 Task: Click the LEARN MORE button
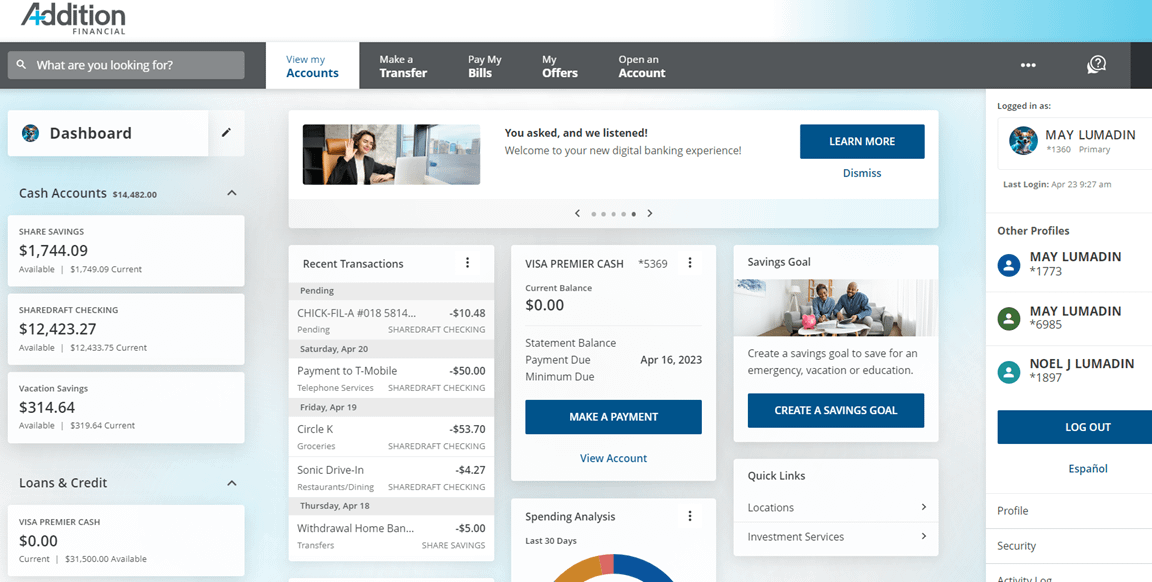(862, 141)
